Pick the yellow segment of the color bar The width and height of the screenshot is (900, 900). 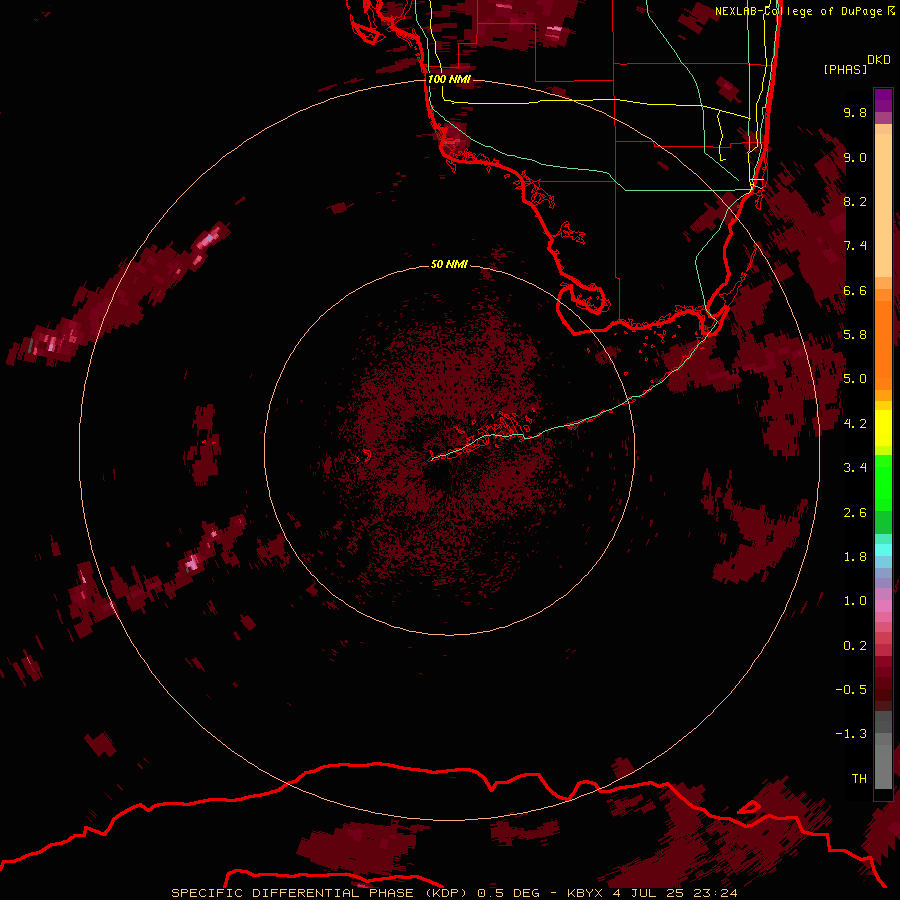pos(883,427)
